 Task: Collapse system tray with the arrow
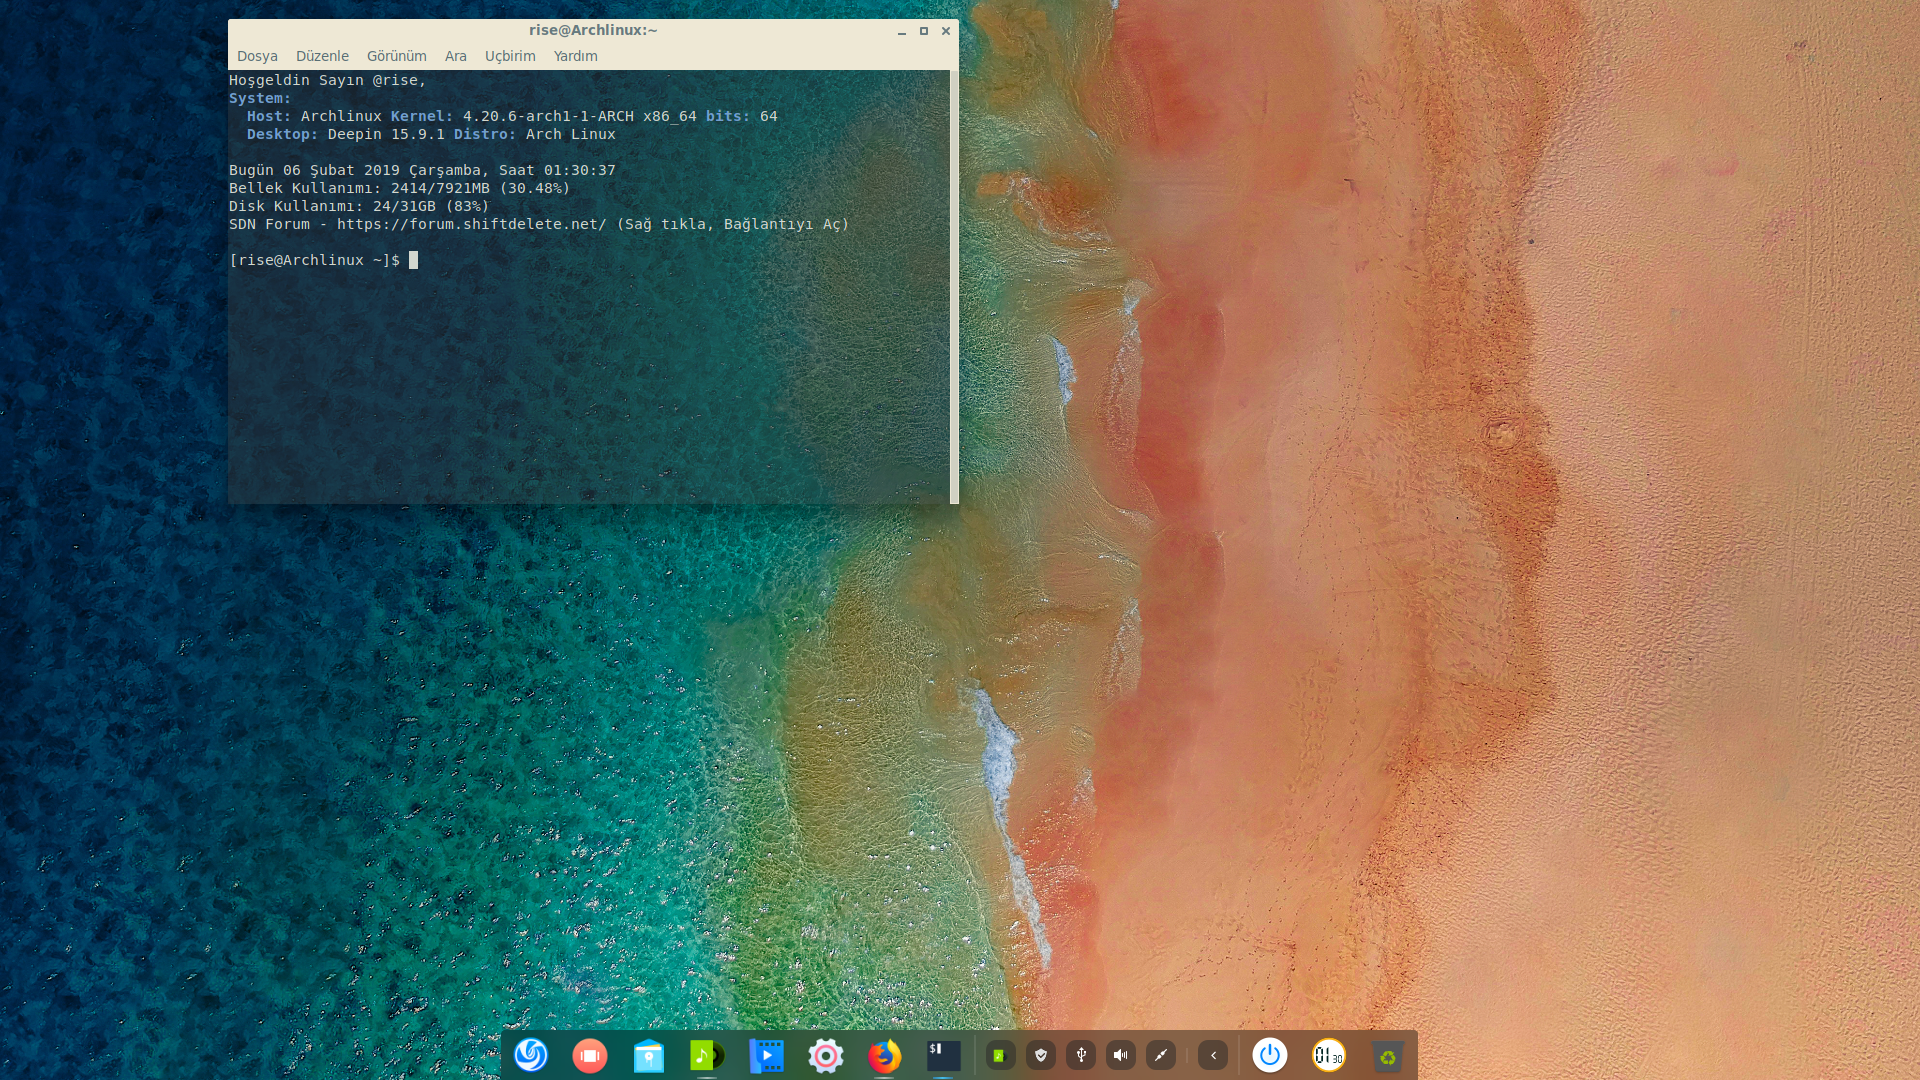1213,1055
